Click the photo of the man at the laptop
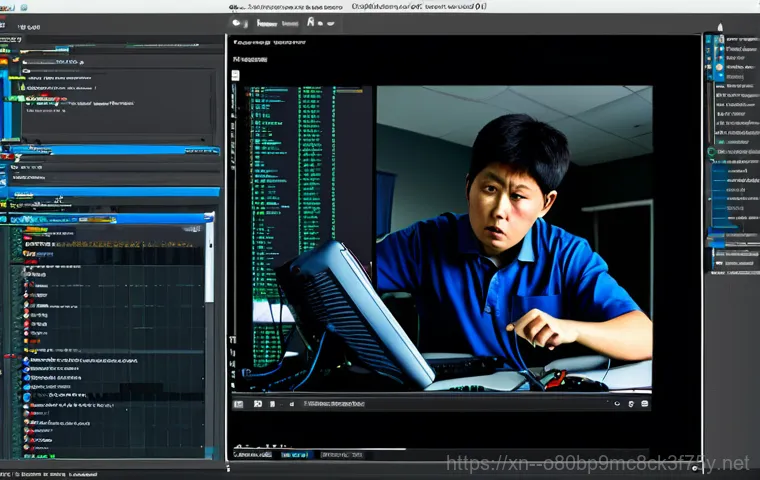This screenshot has height=480, width=760. [x=514, y=238]
